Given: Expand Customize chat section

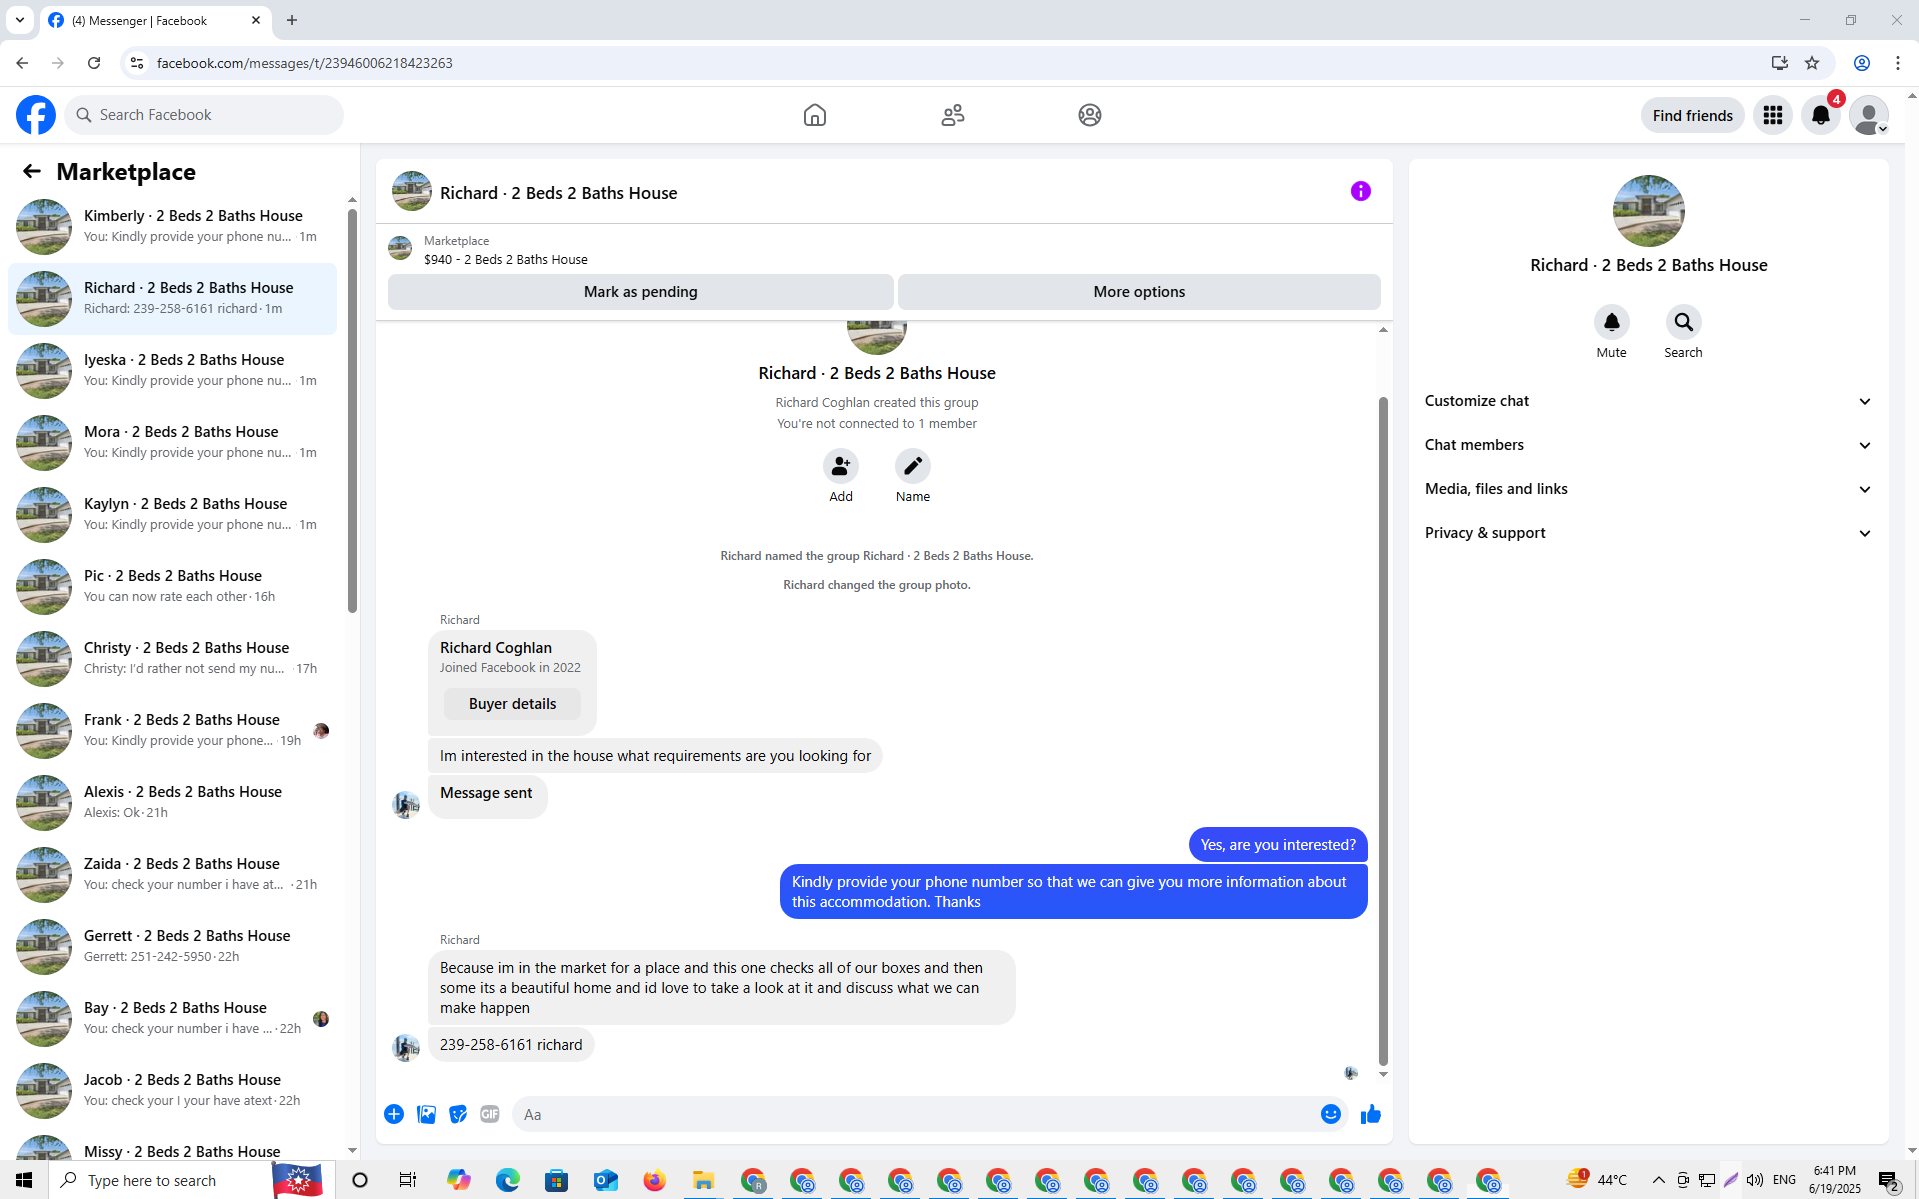Looking at the screenshot, I should (x=1648, y=401).
